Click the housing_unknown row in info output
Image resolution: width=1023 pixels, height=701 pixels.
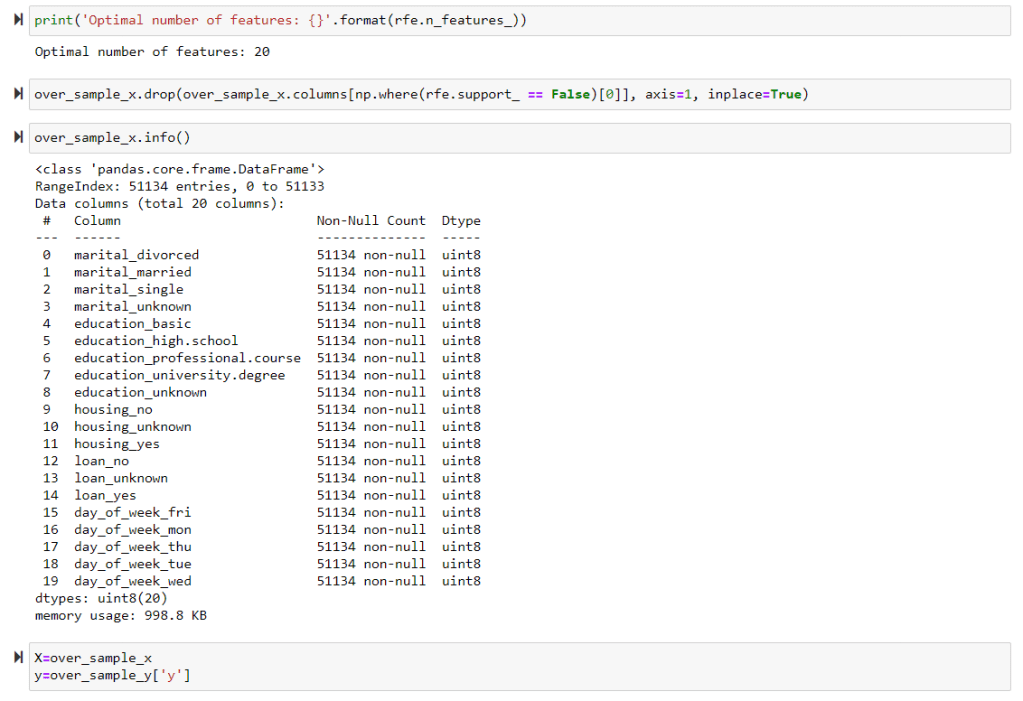132,427
